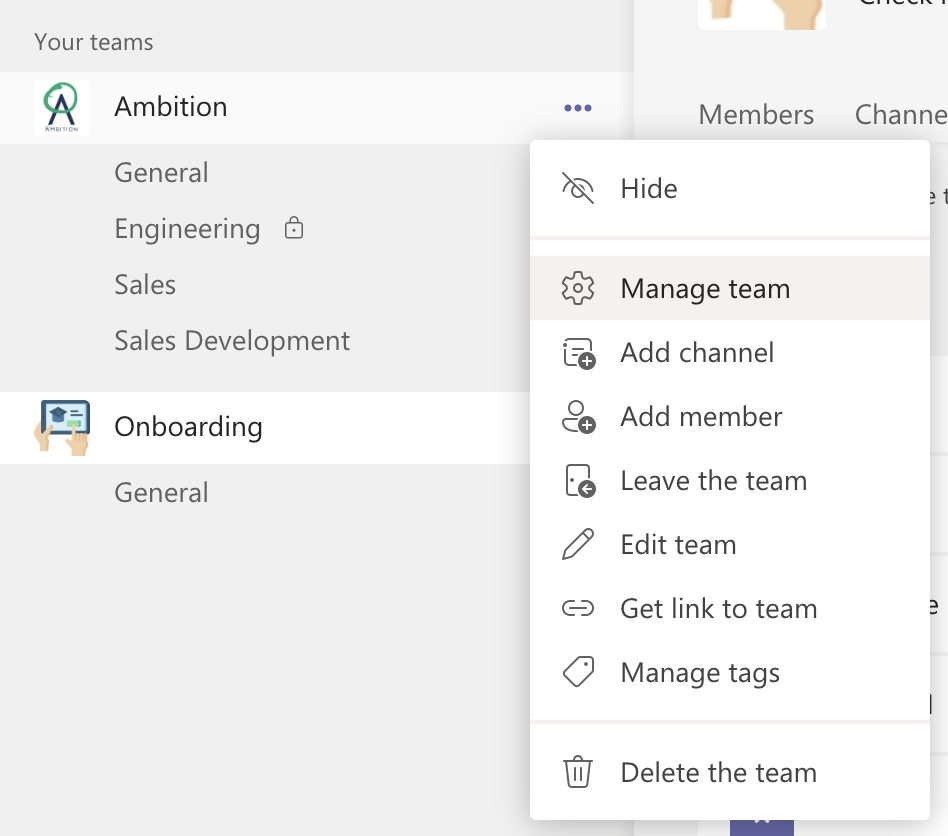Image resolution: width=948 pixels, height=836 pixels.
Task: Click the trash can icon
Action: click(578, 773)
